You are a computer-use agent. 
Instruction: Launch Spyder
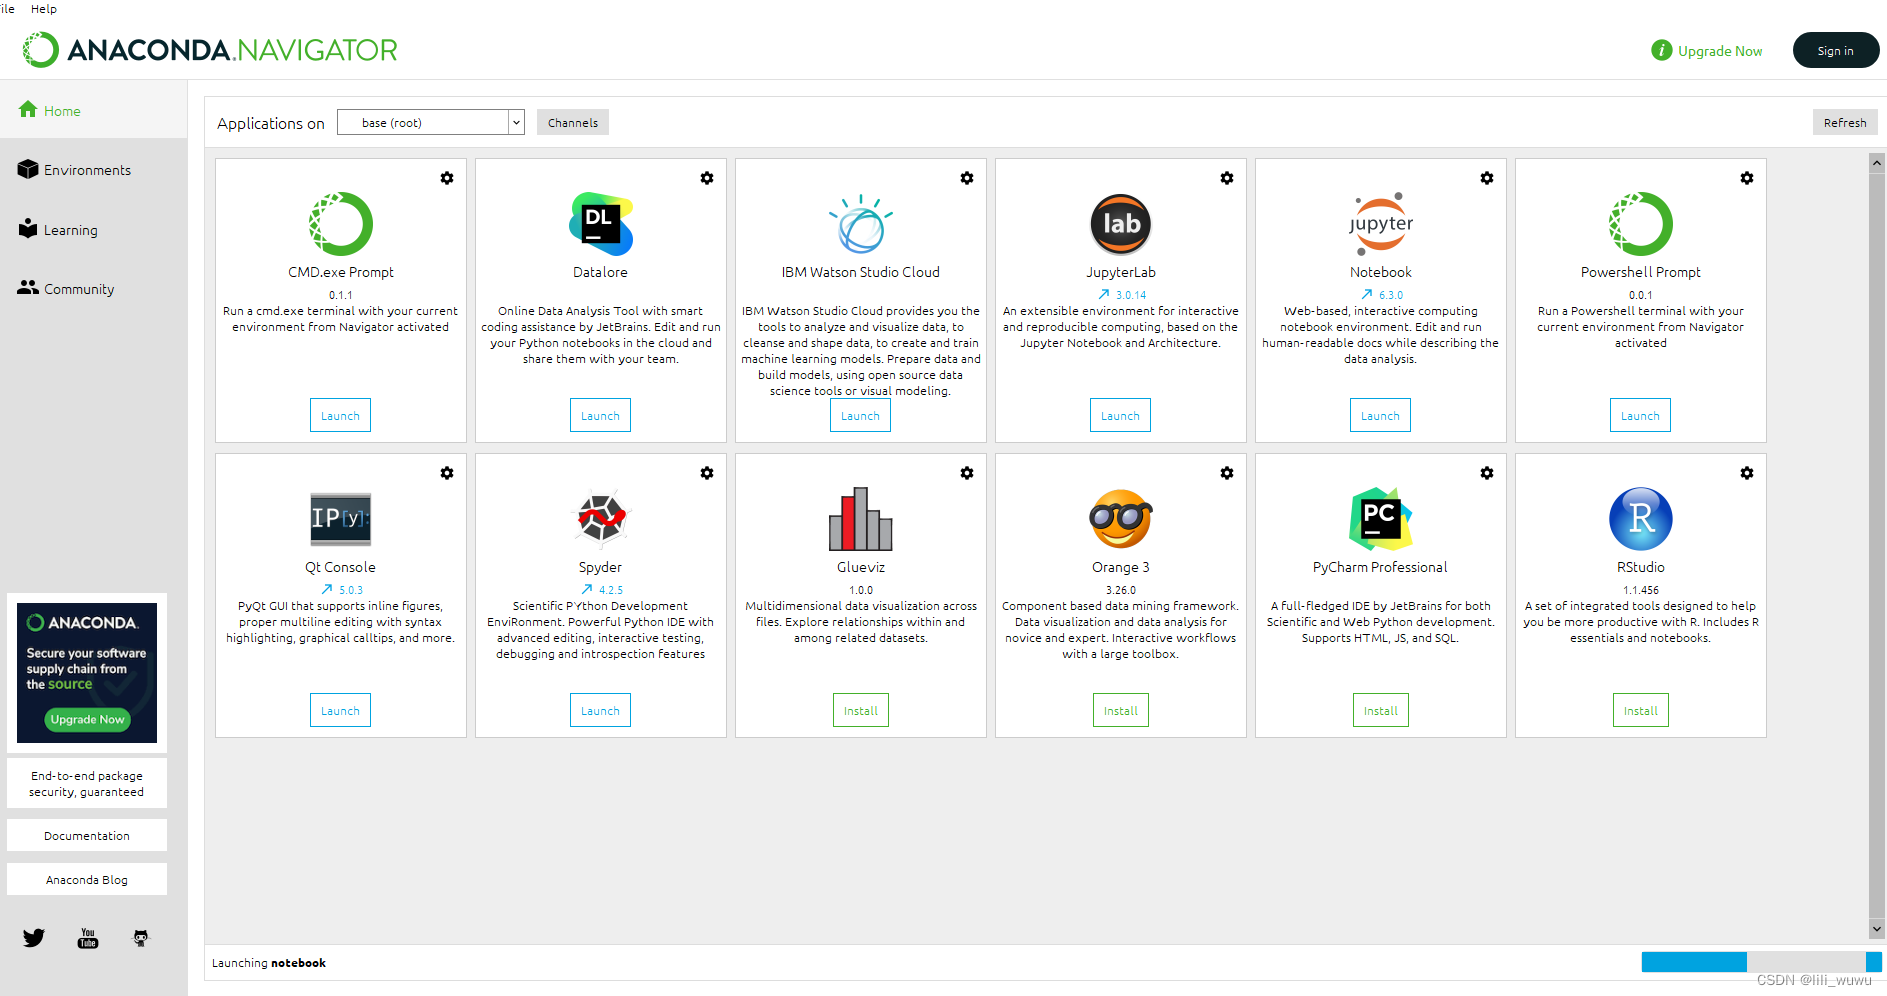point(601,710)
